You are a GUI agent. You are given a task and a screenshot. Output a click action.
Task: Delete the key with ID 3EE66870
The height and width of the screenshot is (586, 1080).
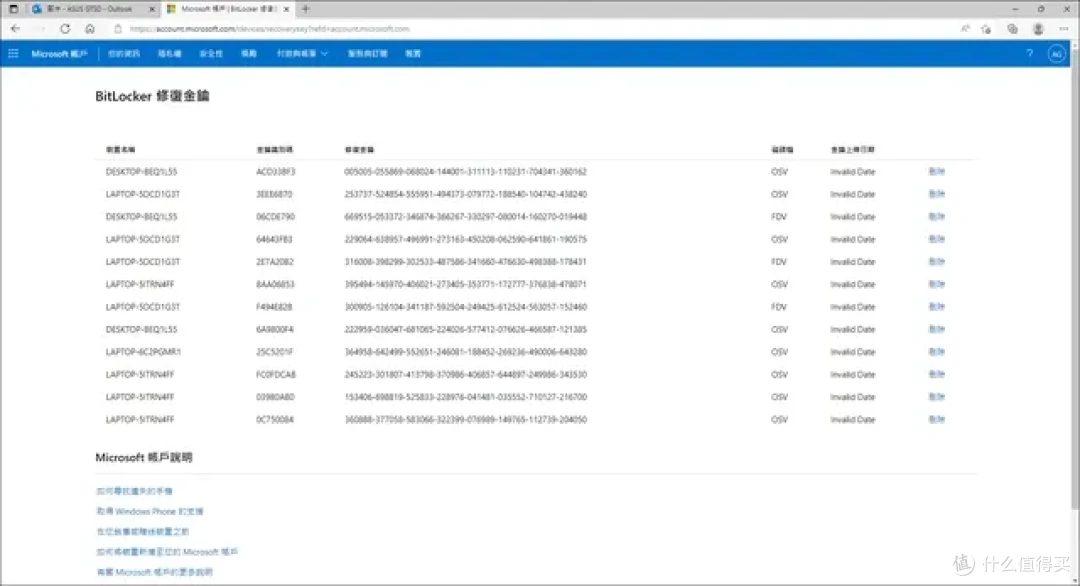point(937,194)
